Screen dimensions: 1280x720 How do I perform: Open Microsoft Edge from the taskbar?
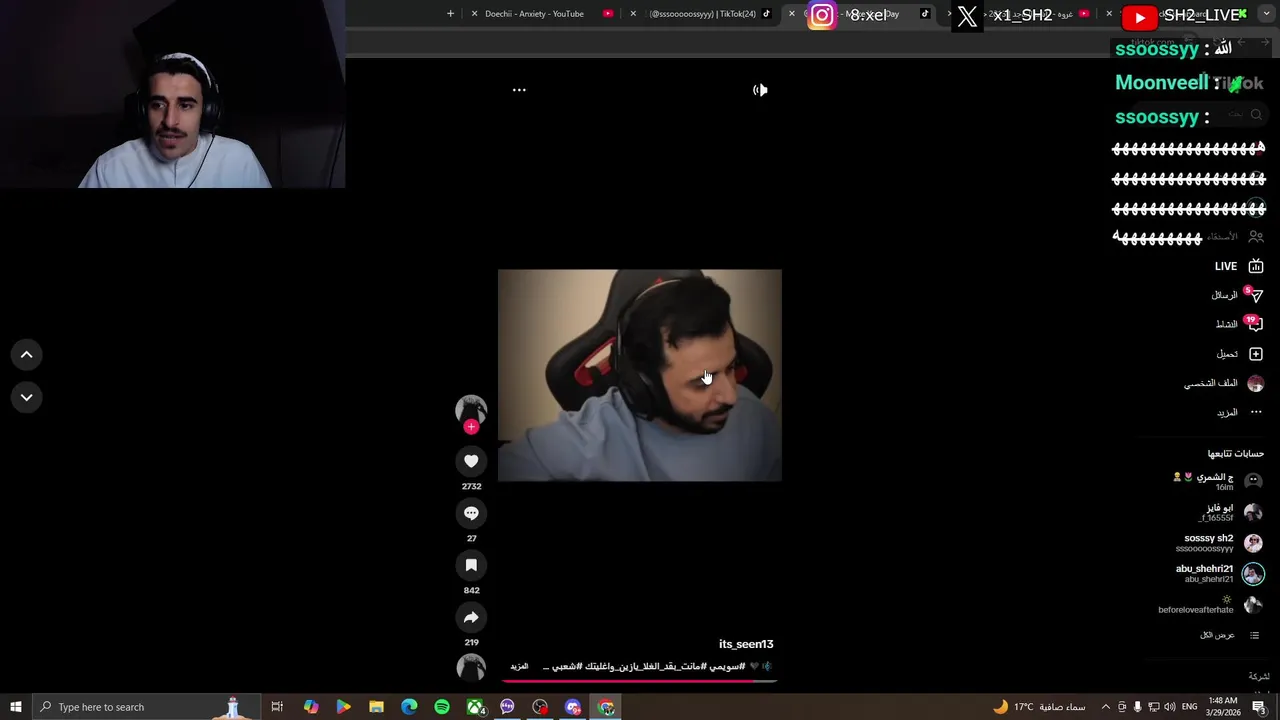tap(409, 707)
